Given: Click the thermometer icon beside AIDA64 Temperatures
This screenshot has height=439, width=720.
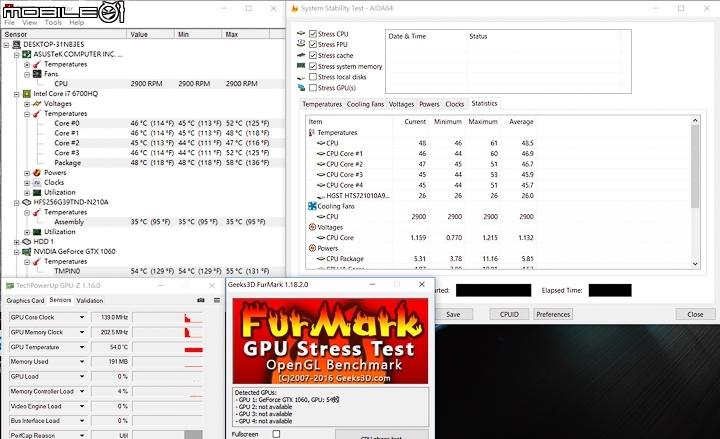Looking at the screenshot, I should pyautogui.click(x=312, y=132).
